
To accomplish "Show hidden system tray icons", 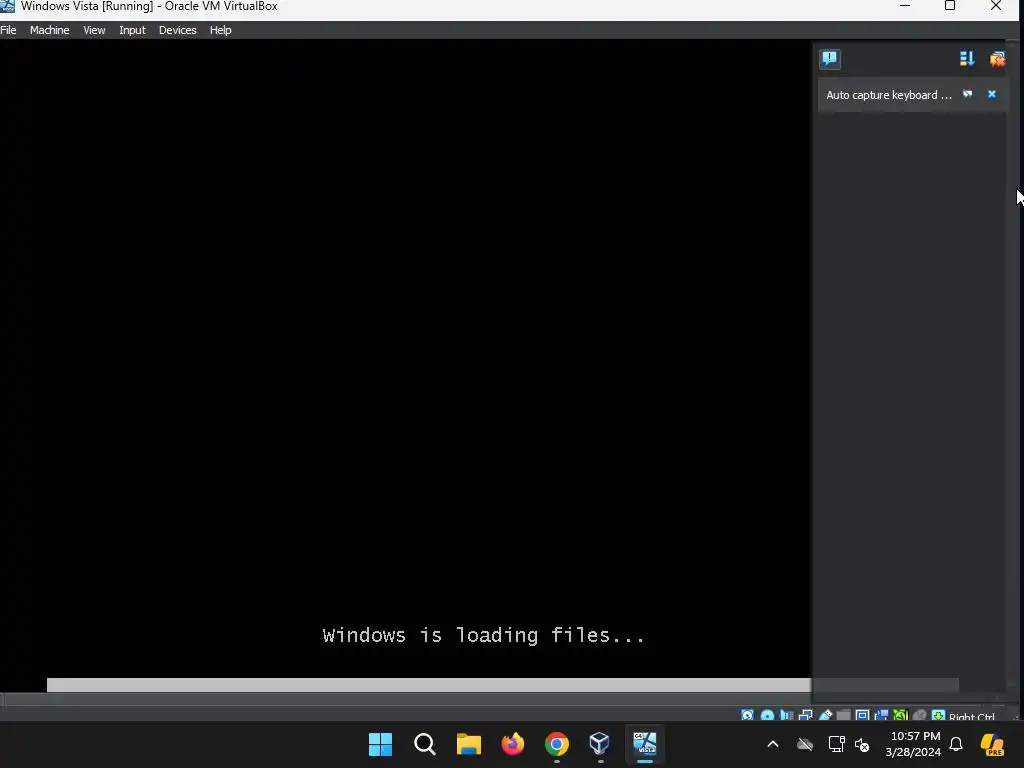I will pos(773,744).
